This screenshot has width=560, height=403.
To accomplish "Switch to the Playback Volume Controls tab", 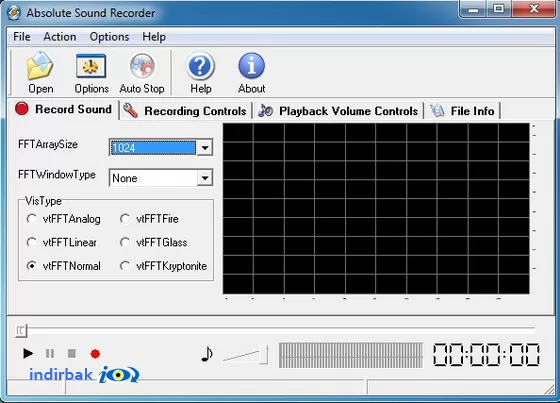I will coord(338,111).
